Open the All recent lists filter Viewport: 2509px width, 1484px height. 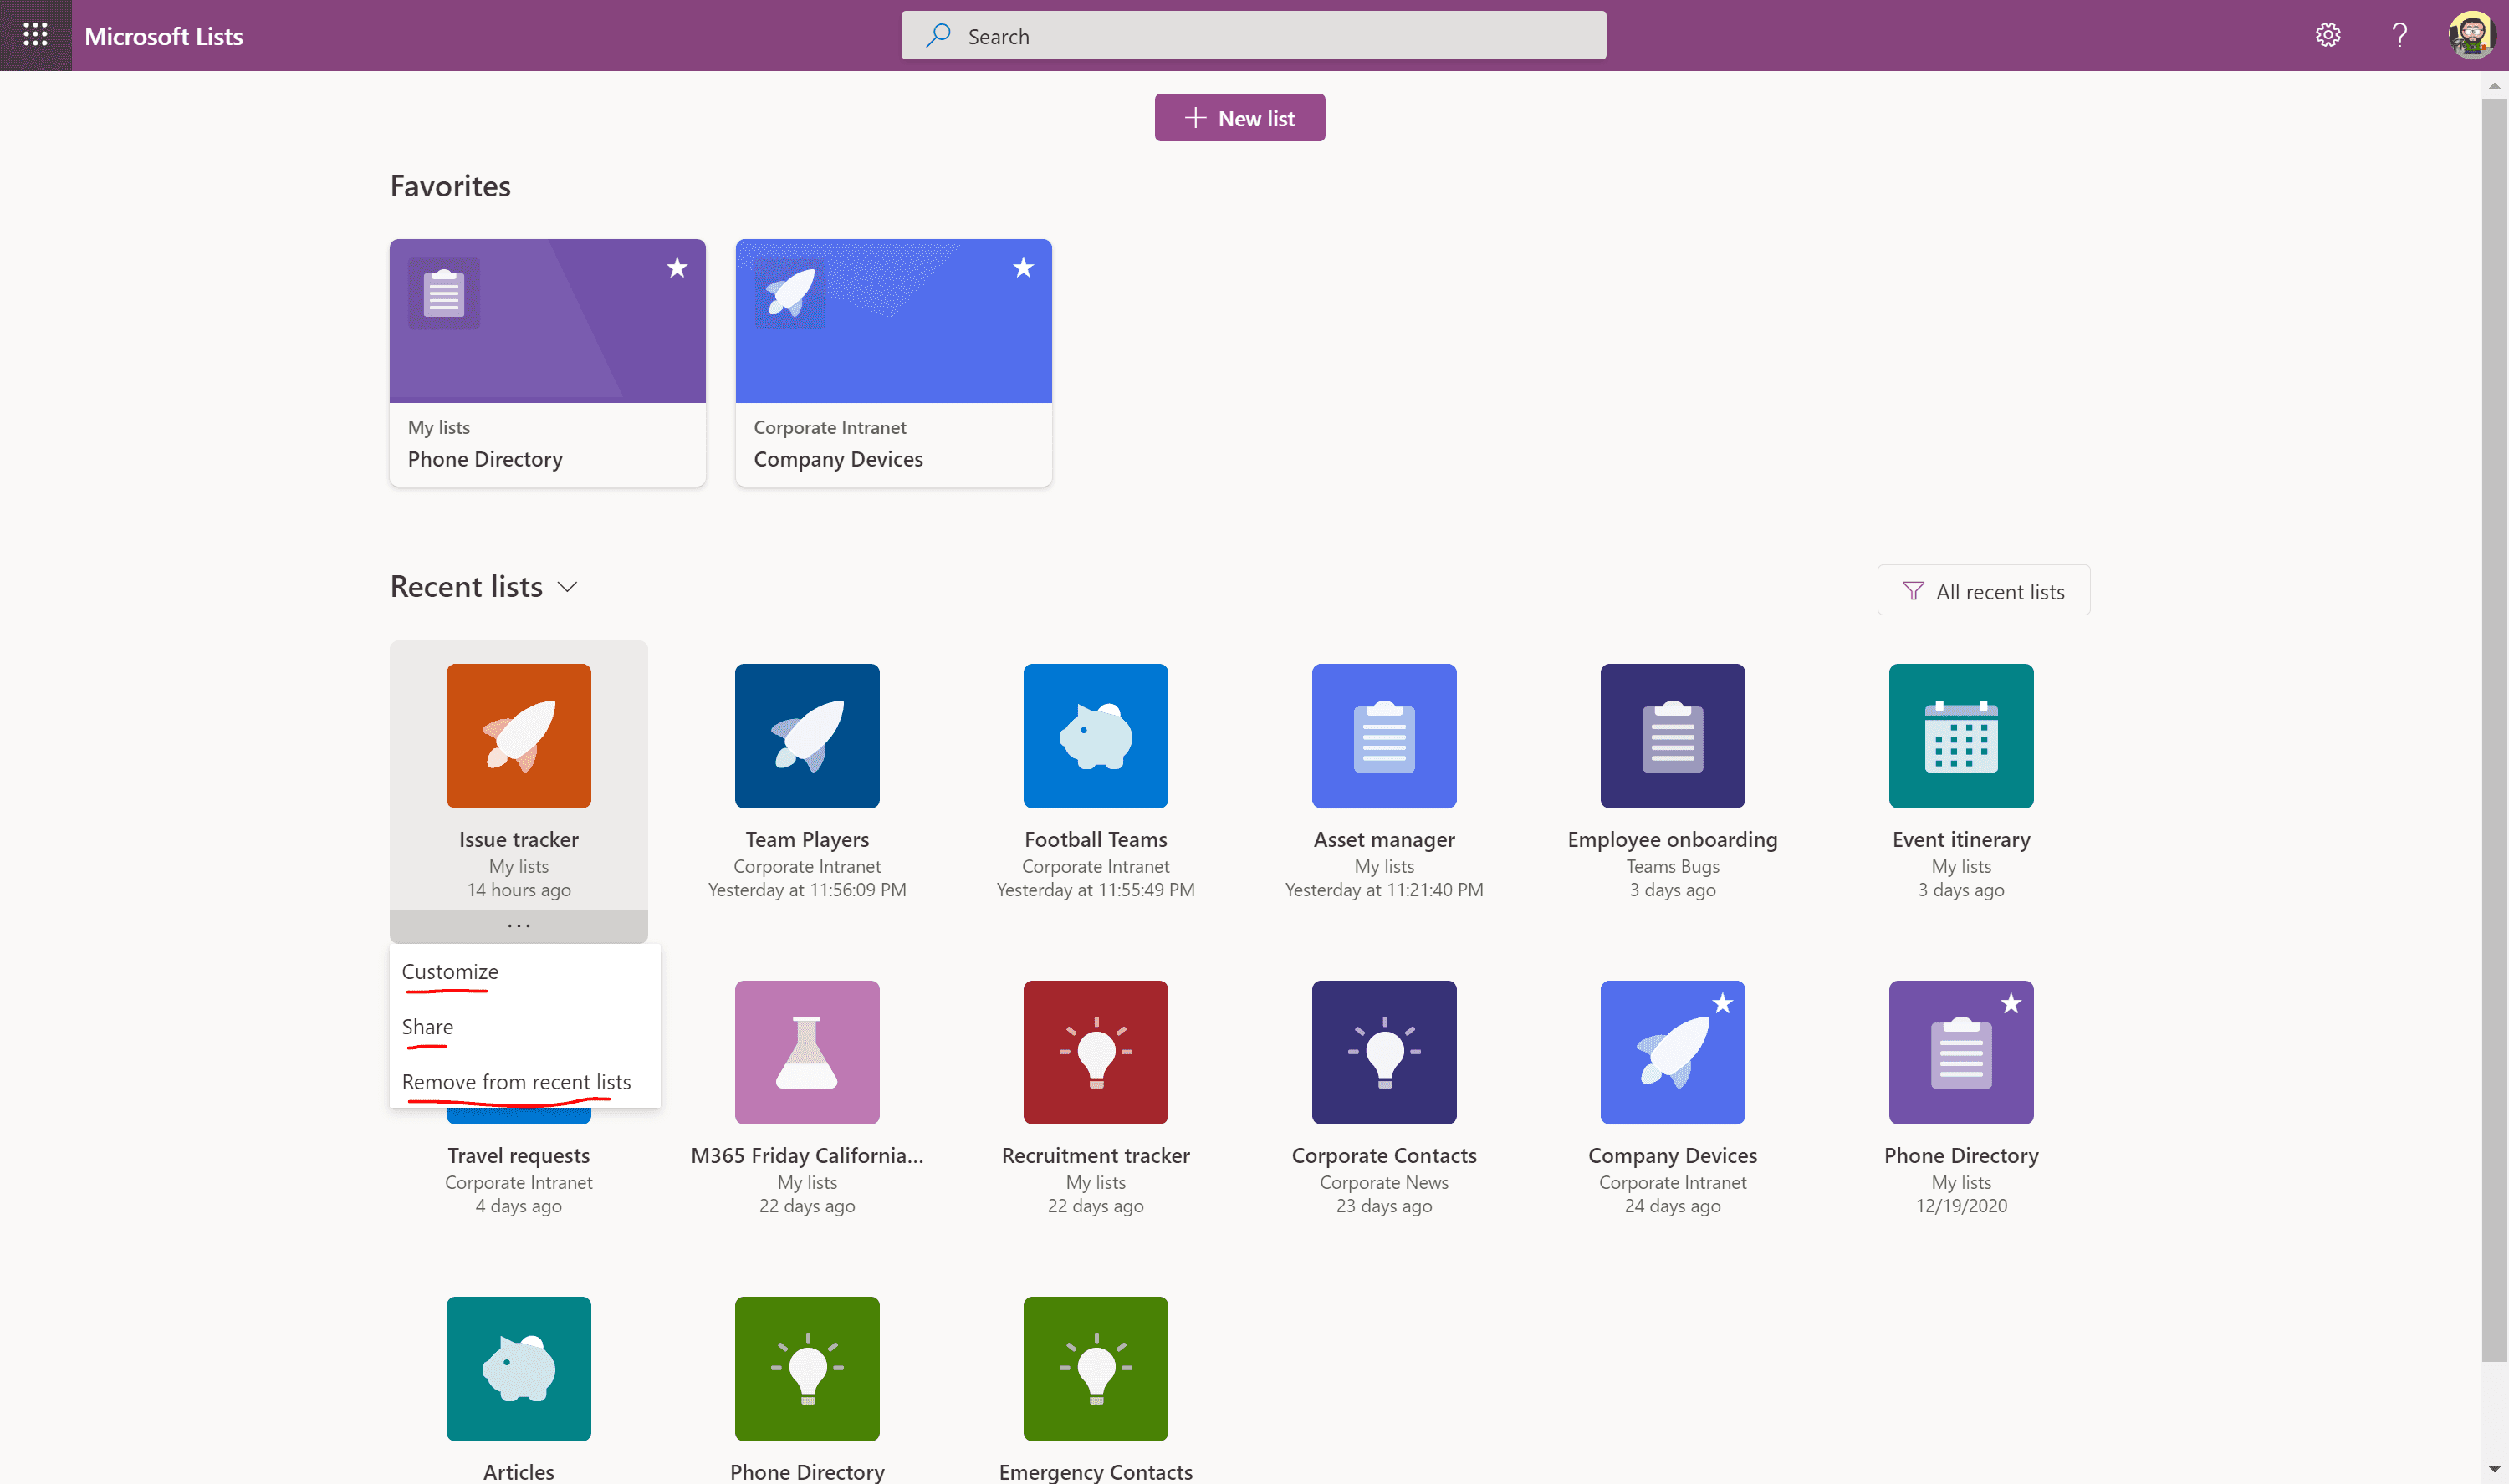1983,591
